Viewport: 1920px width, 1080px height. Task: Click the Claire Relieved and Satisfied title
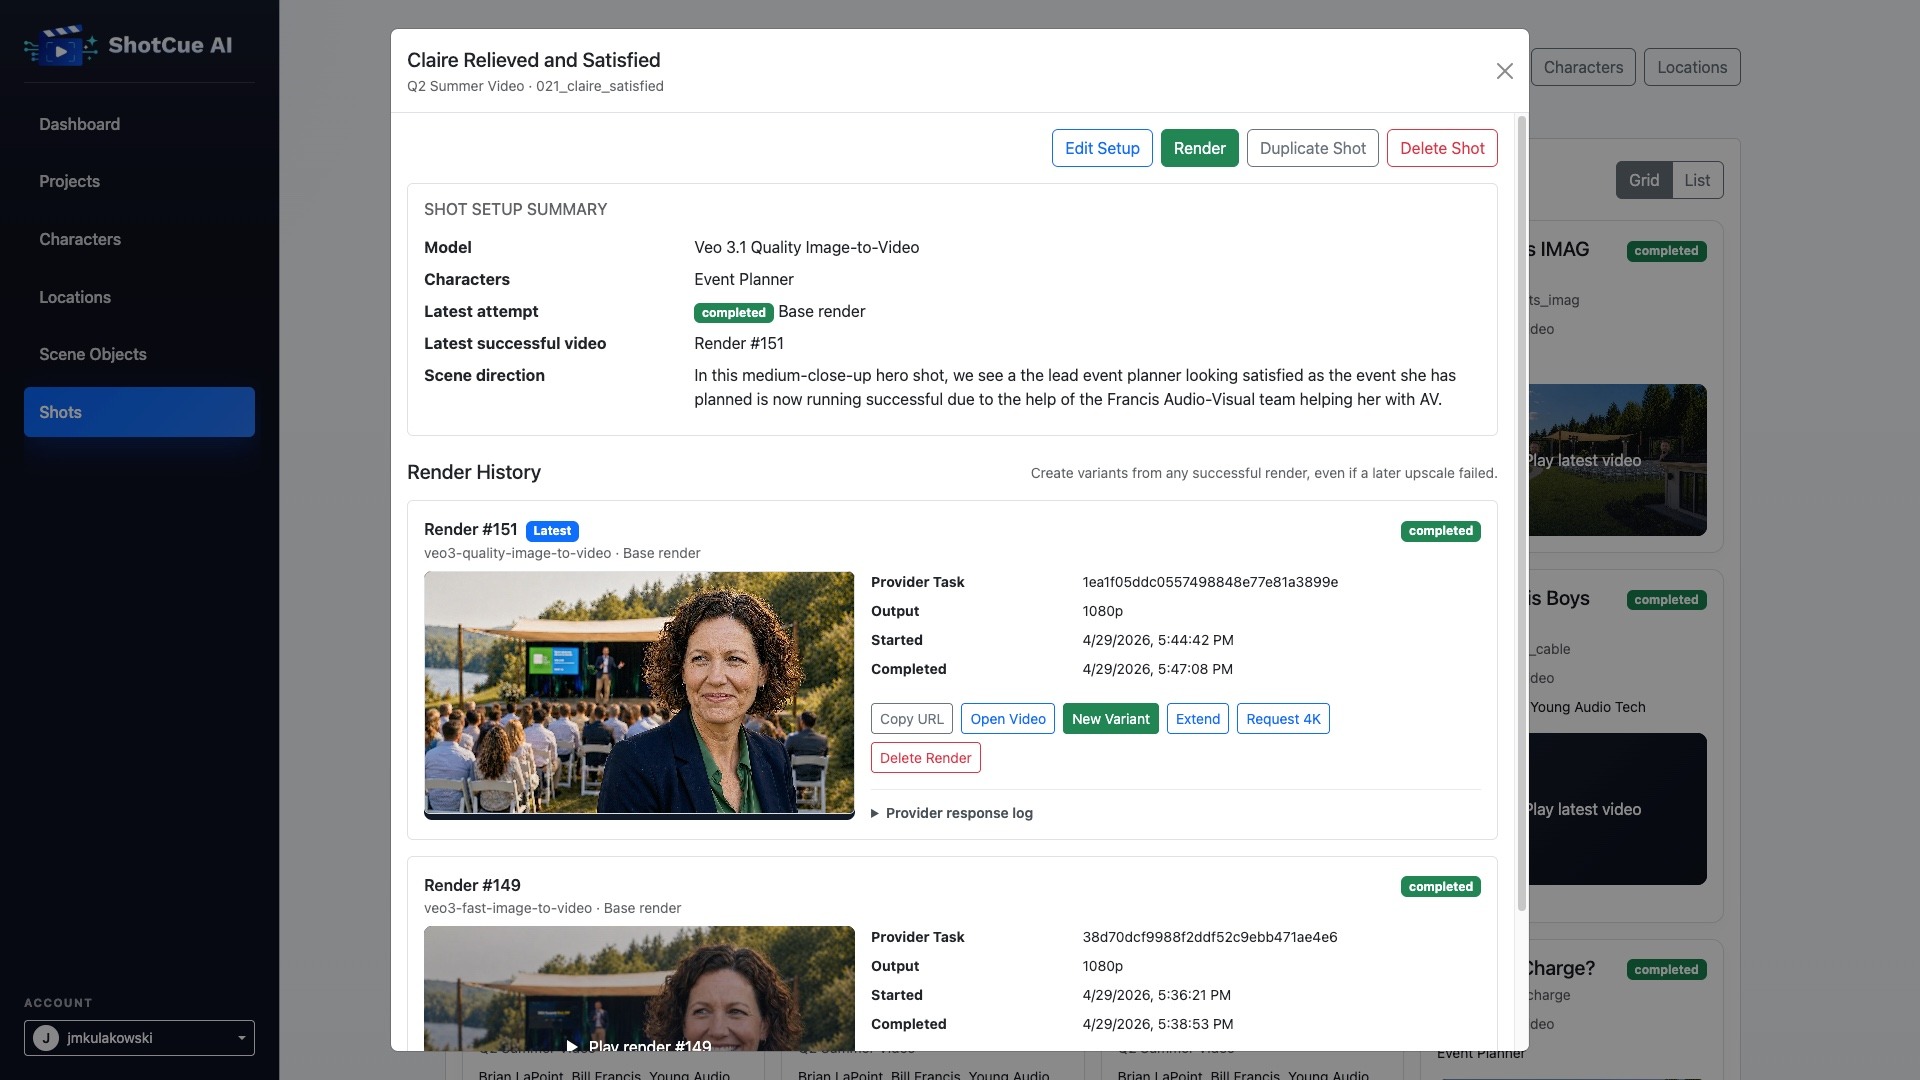[534, 60]
